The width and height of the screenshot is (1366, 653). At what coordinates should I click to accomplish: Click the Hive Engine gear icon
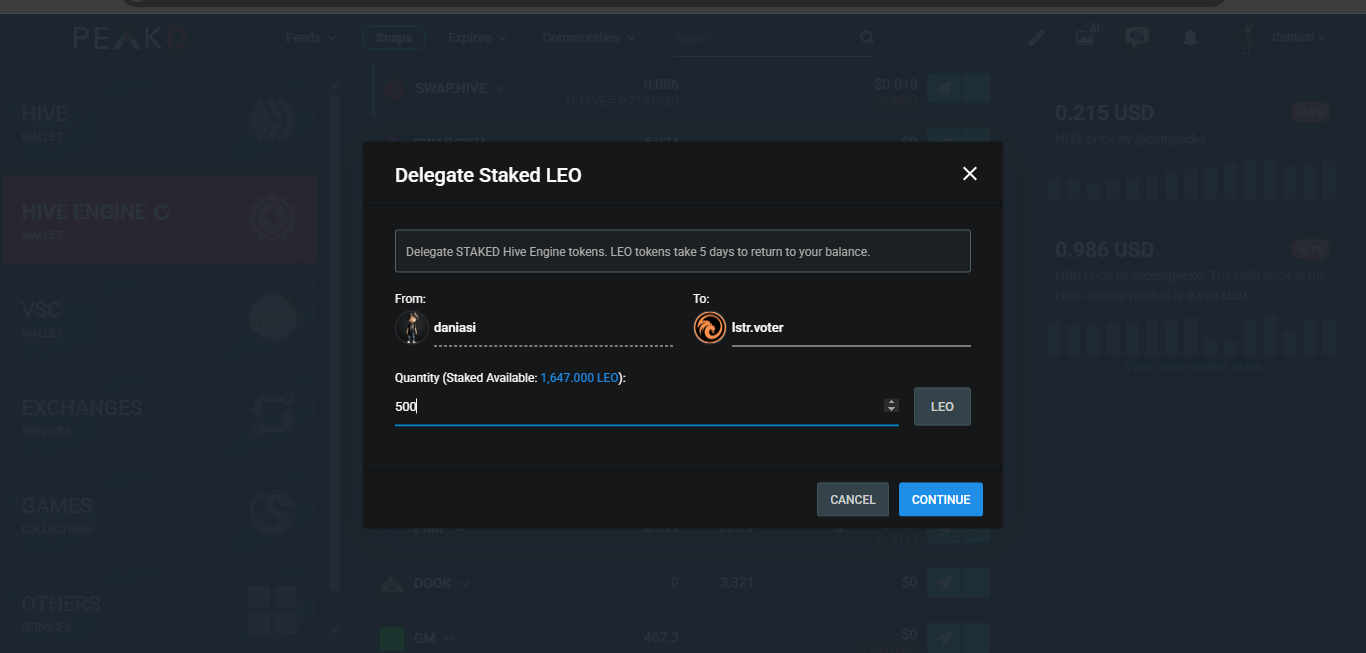click(272, 219)
